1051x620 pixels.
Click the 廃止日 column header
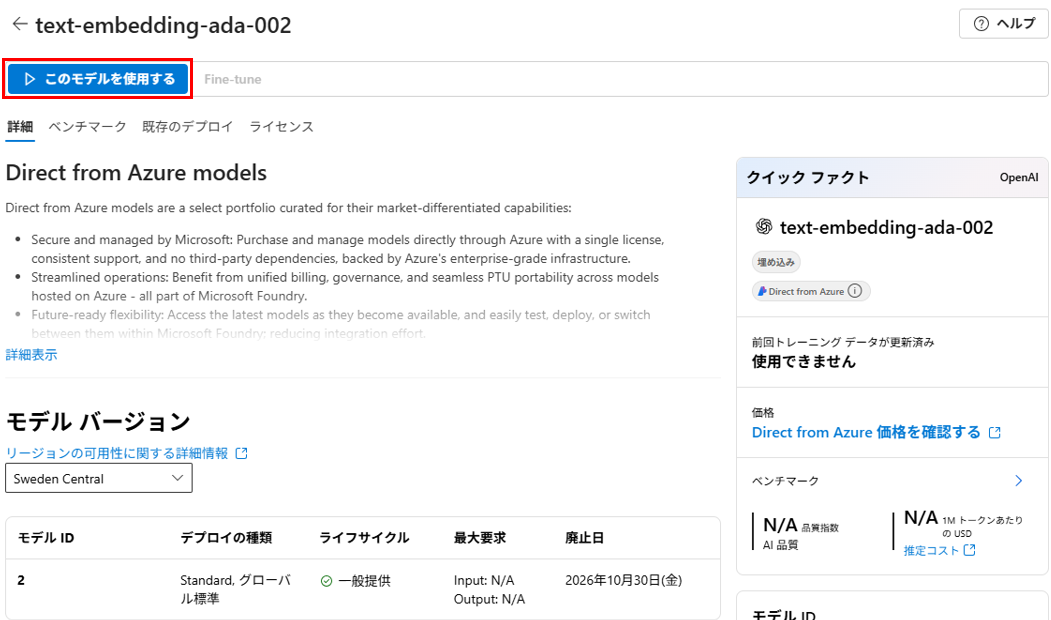(x=584, y=538)
